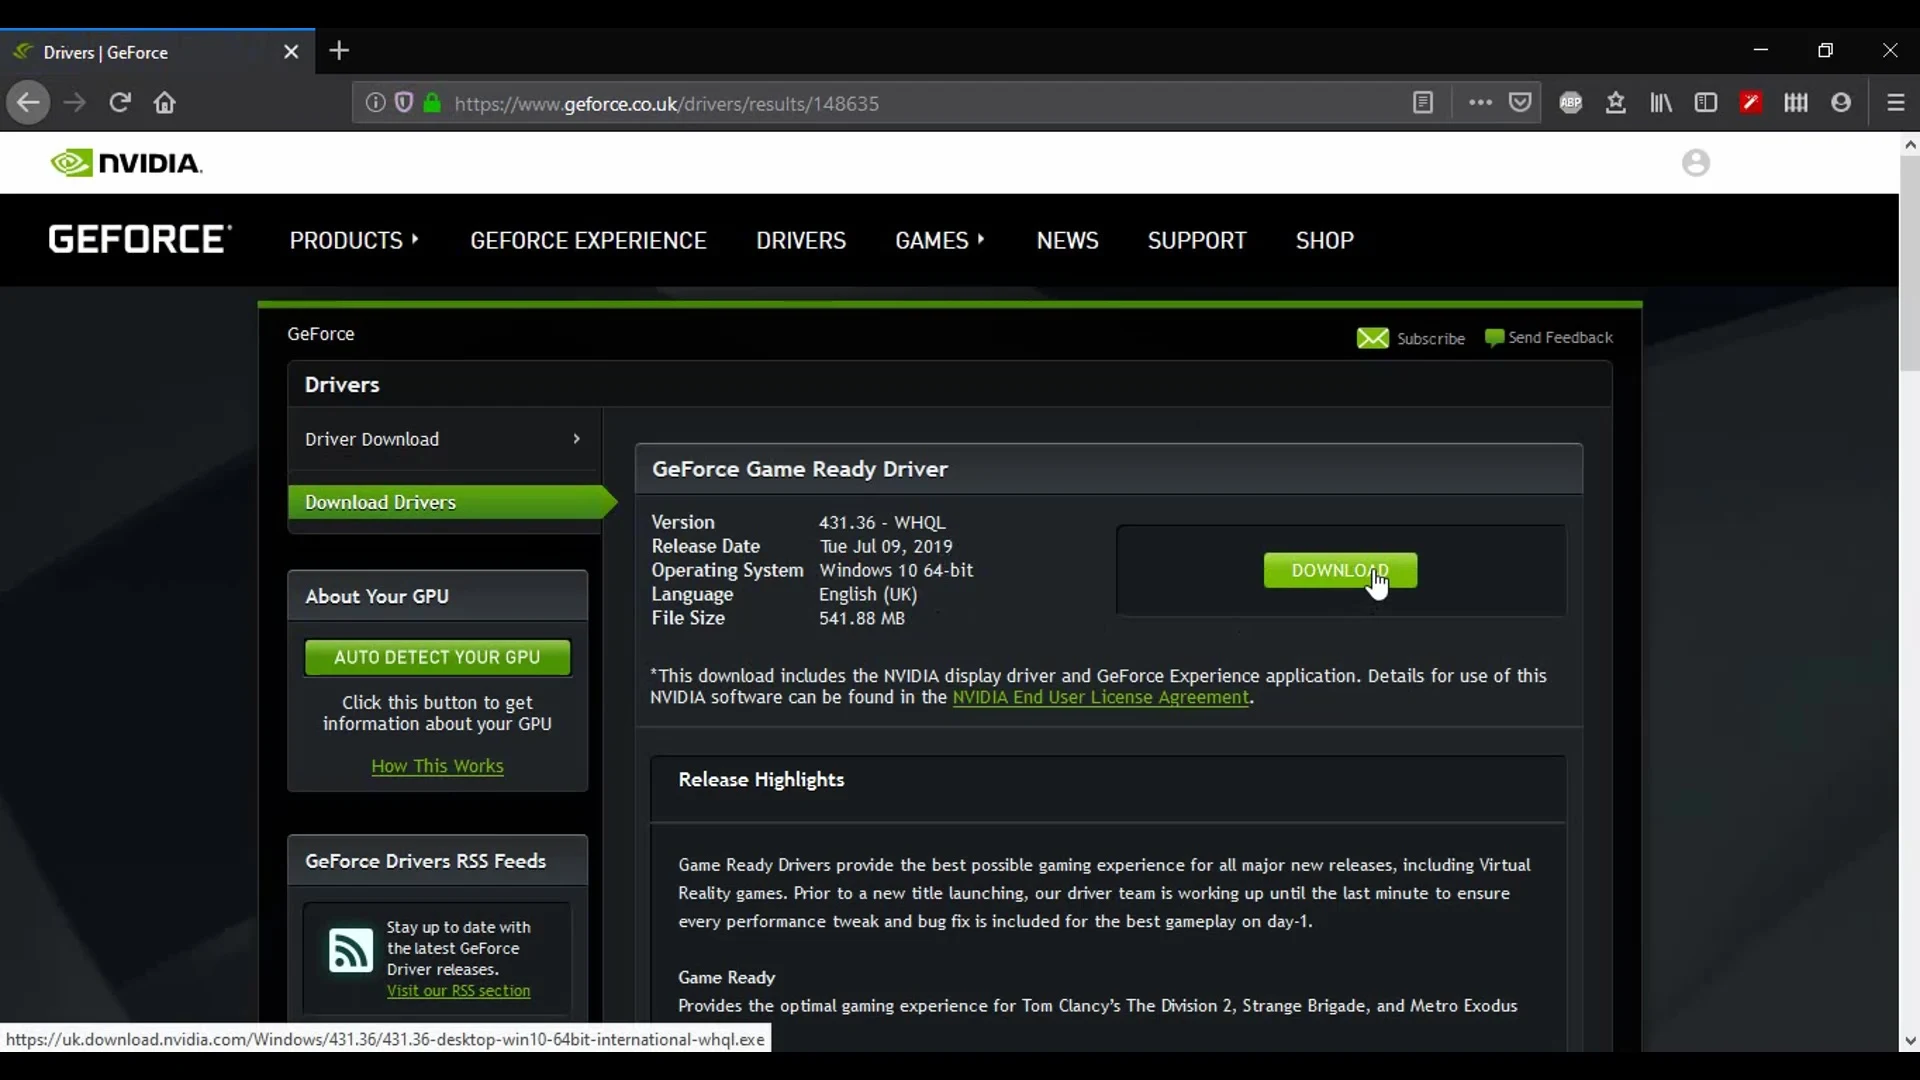Toggle the sidebar view icon
Image resolution: width=1920 pixels, height=1080 pixels.
click(x=1706, y=103)
